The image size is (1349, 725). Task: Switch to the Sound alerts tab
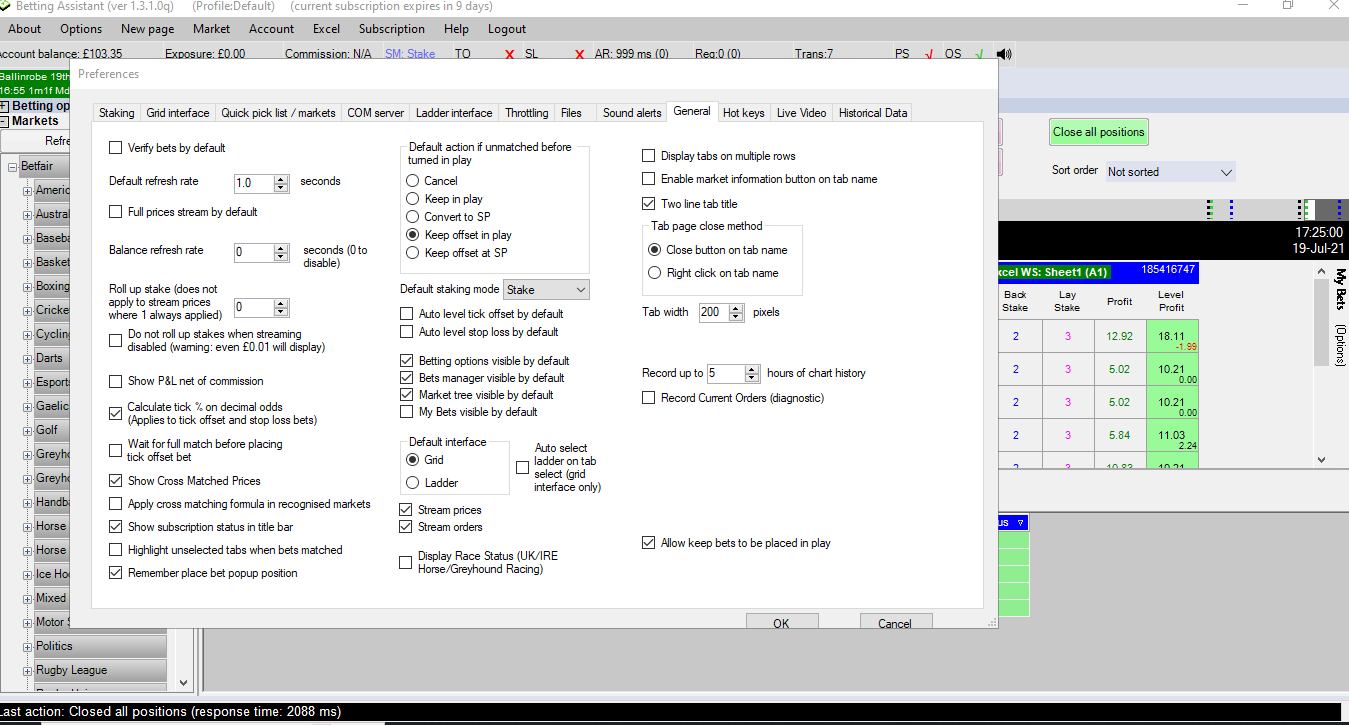pos(632,113)
